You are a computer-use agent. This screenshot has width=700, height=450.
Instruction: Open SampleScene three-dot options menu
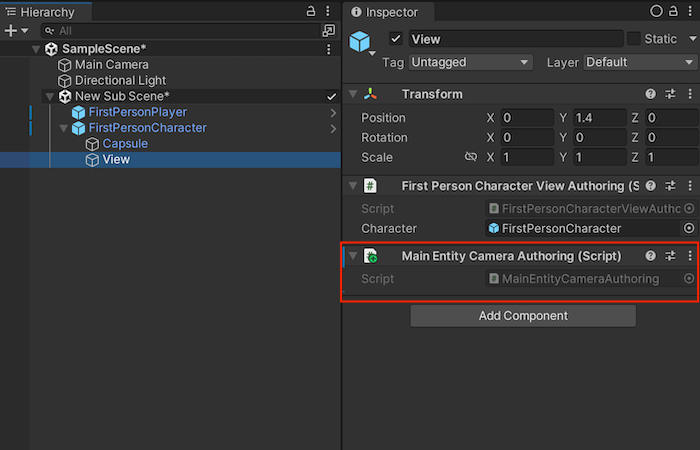[329, 49]
